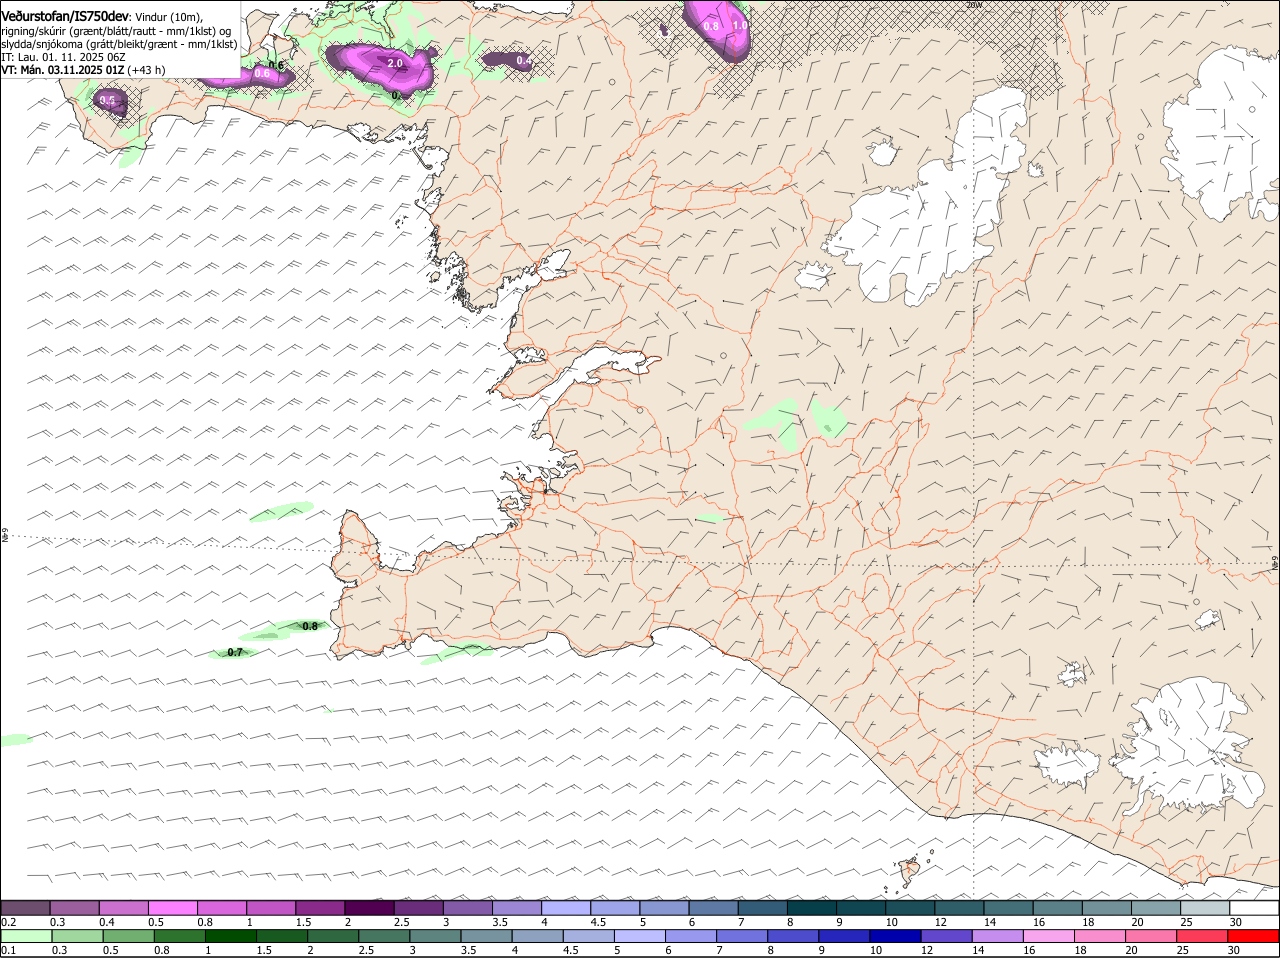Viewport: 1280px width, 958px height.
Task: Click the white 0.5 label in the purple snow cell
Action: coord(108,101)
